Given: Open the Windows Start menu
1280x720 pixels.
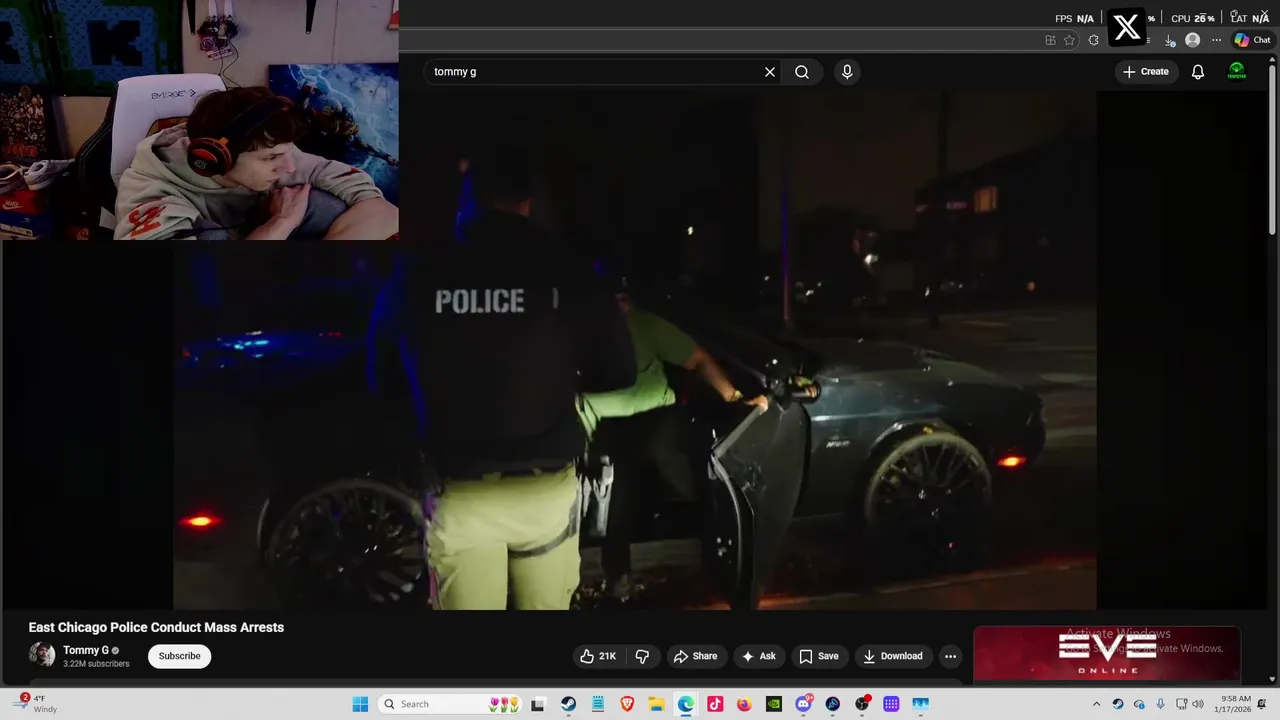Looking at the screenshot, I should coord(360,704).
